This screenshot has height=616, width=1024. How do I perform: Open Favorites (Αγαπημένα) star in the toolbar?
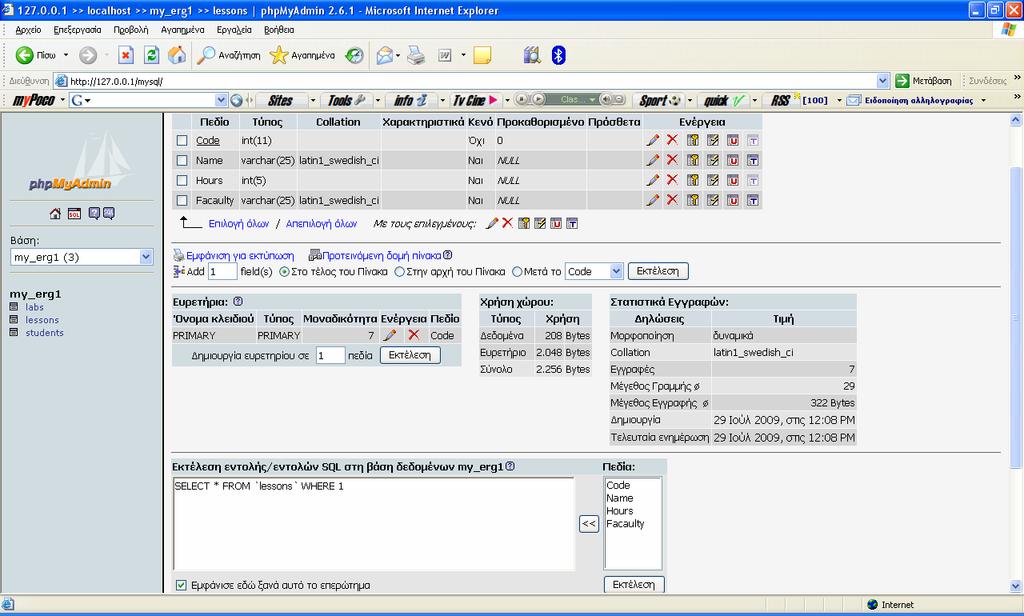tap(302, 56)
